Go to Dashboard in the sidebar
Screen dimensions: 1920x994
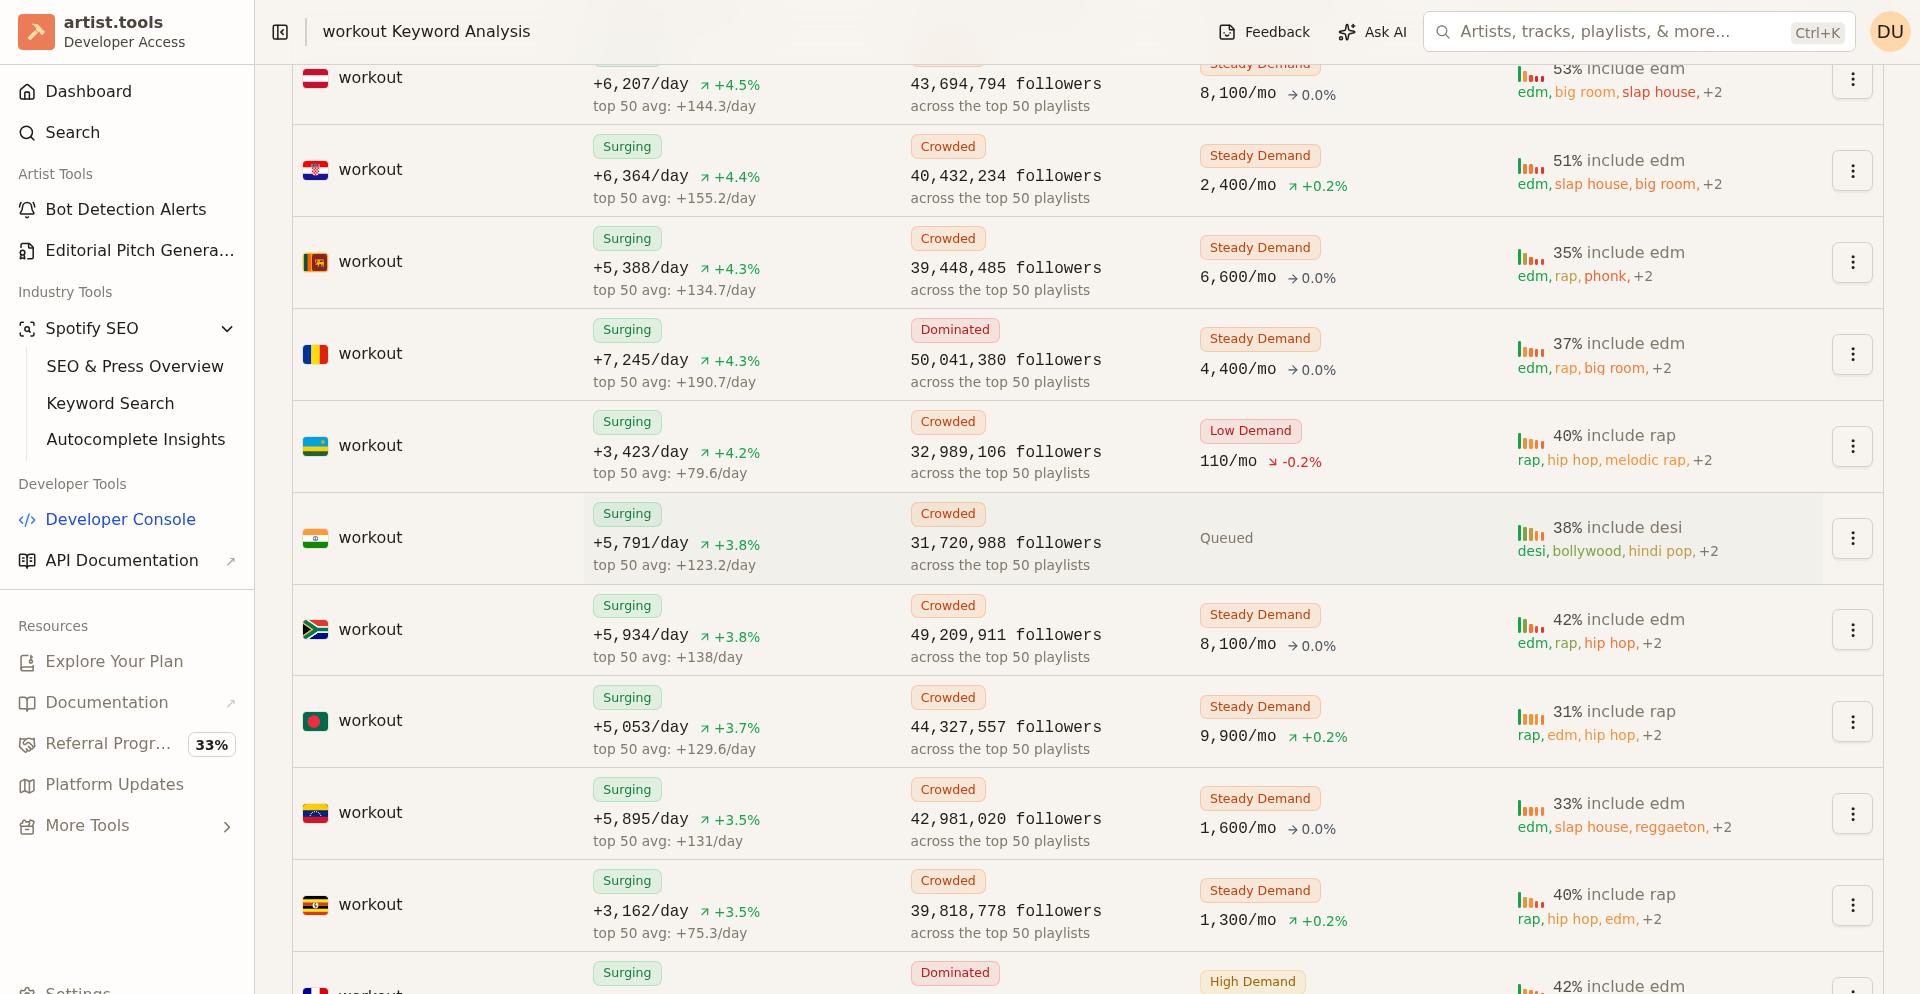click(x=127, y=92)
